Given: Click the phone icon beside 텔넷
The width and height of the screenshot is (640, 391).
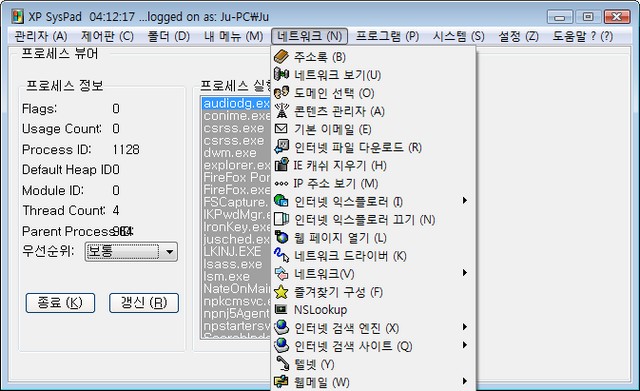Looking at the screenshot, I should pos(282,364).
